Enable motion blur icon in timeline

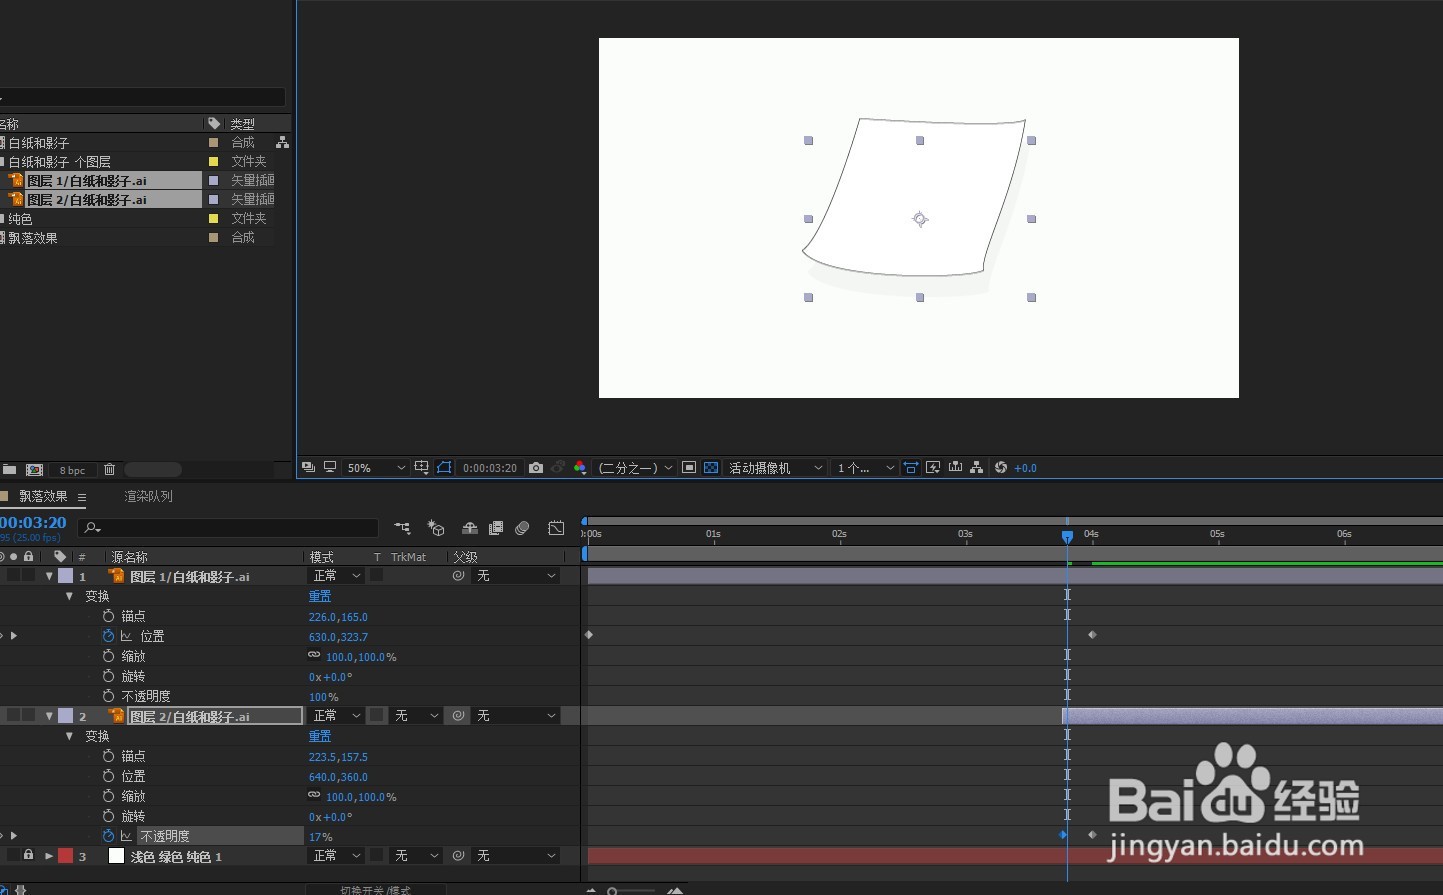[522, 528]
